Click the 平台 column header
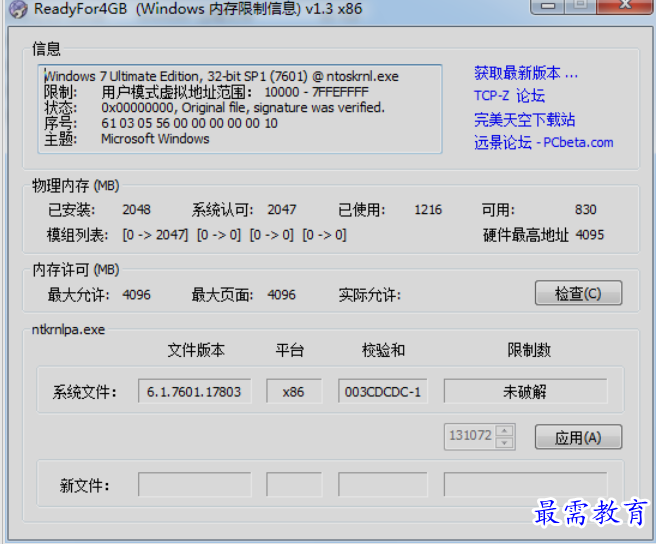 click(x=290, y=350)
